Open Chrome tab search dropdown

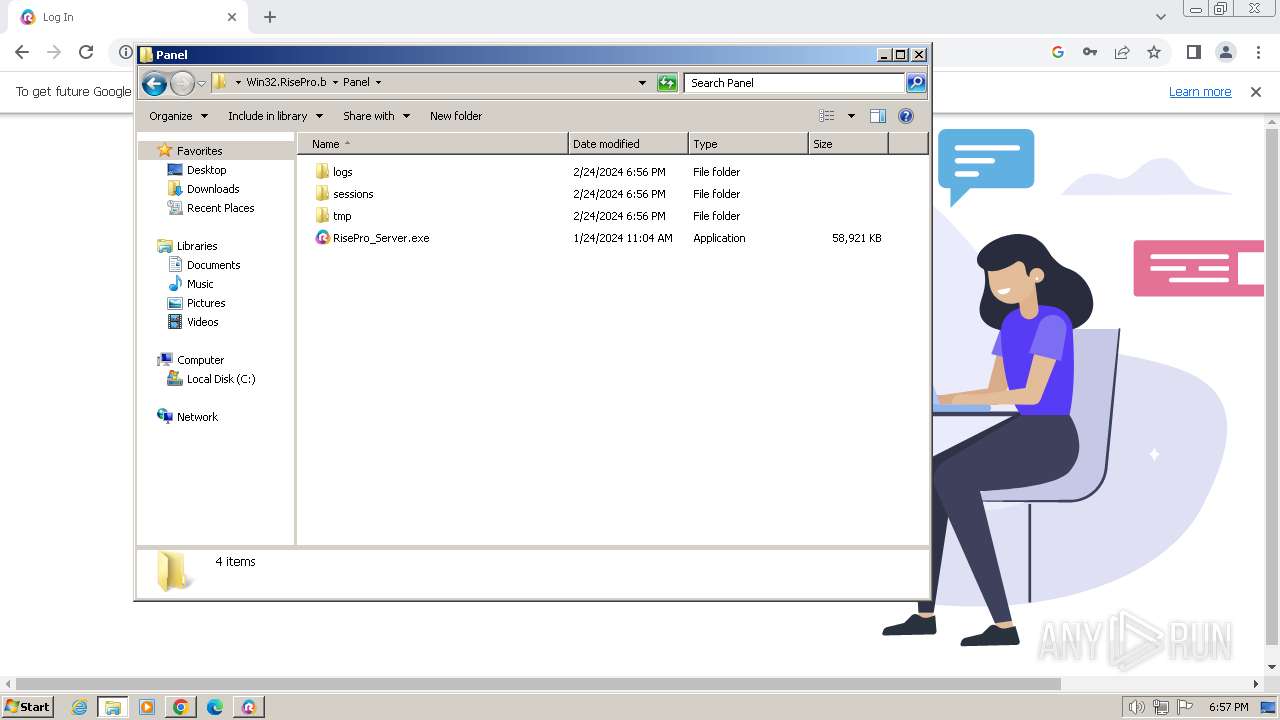(1161, 17)
